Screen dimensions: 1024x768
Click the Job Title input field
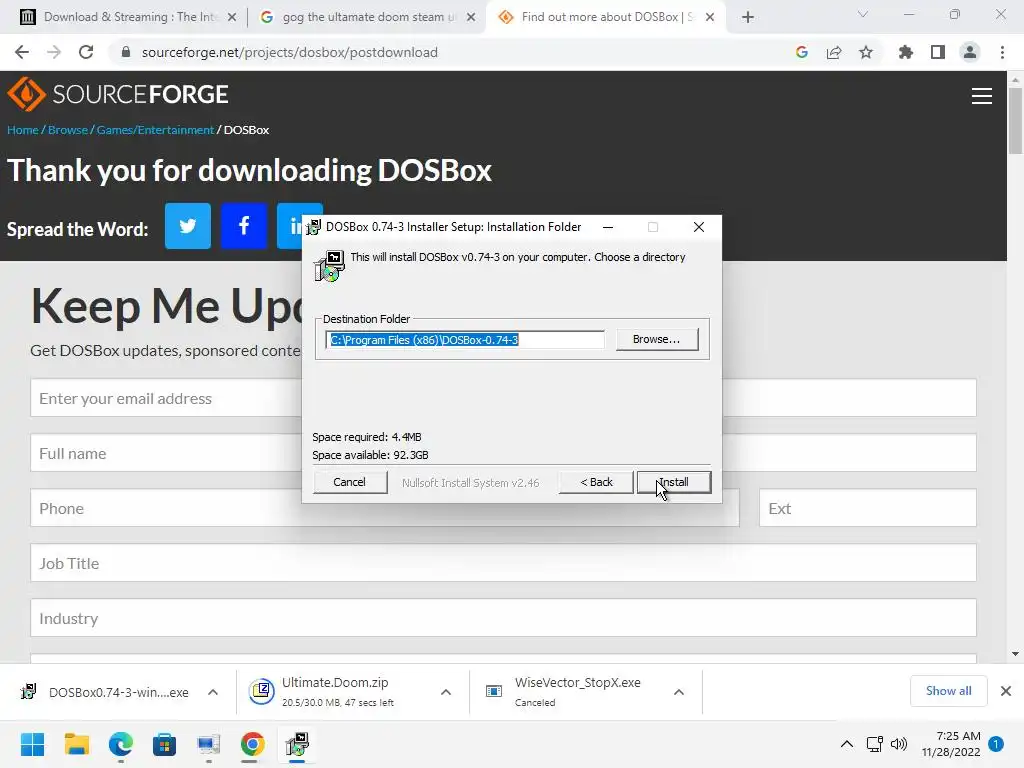tap(503, 562)
